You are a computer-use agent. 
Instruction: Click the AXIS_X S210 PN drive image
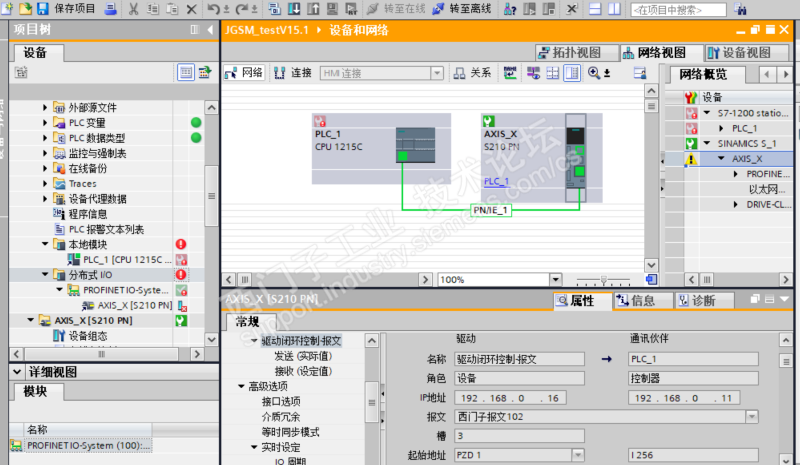576,158
